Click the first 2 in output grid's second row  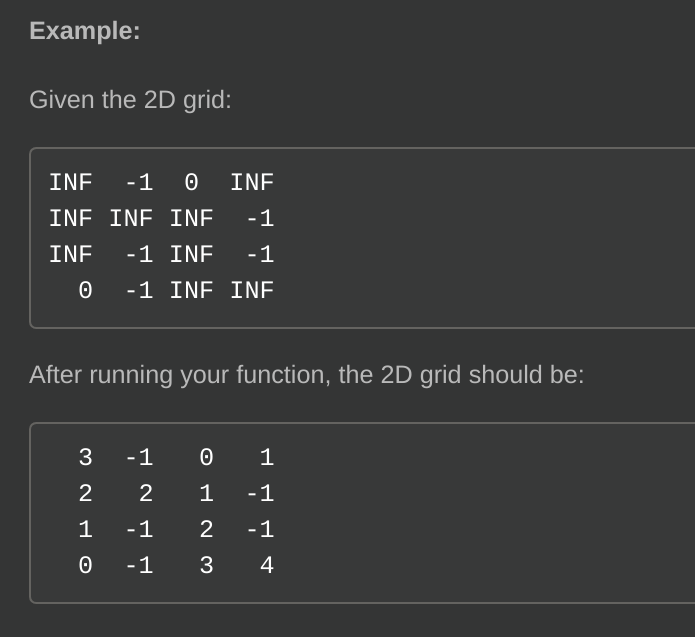tap(86, 494)
